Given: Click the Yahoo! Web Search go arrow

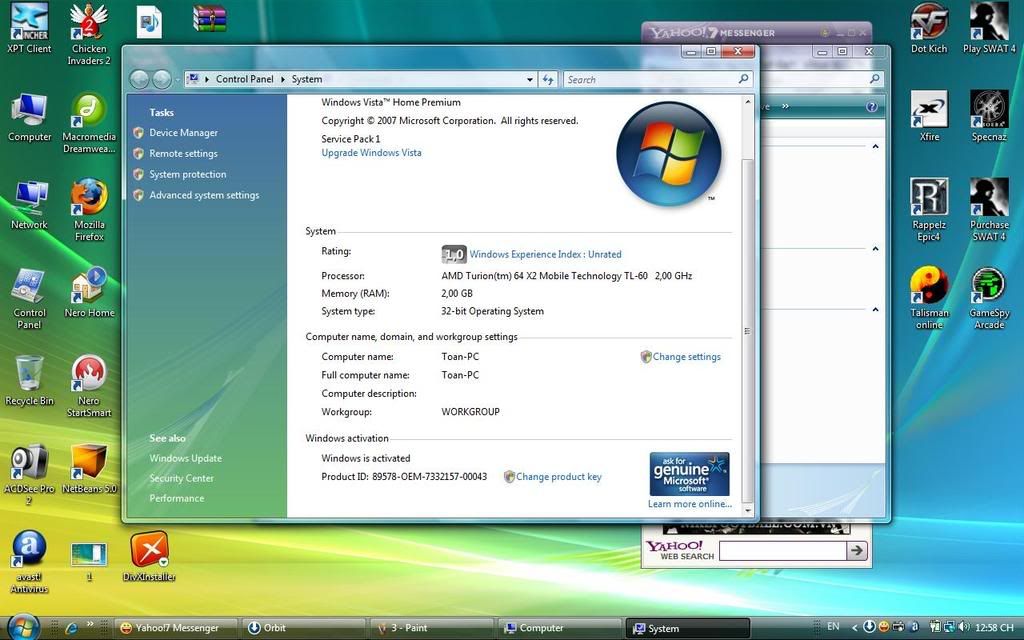Looking at the screenshot, I should [857, 551].
